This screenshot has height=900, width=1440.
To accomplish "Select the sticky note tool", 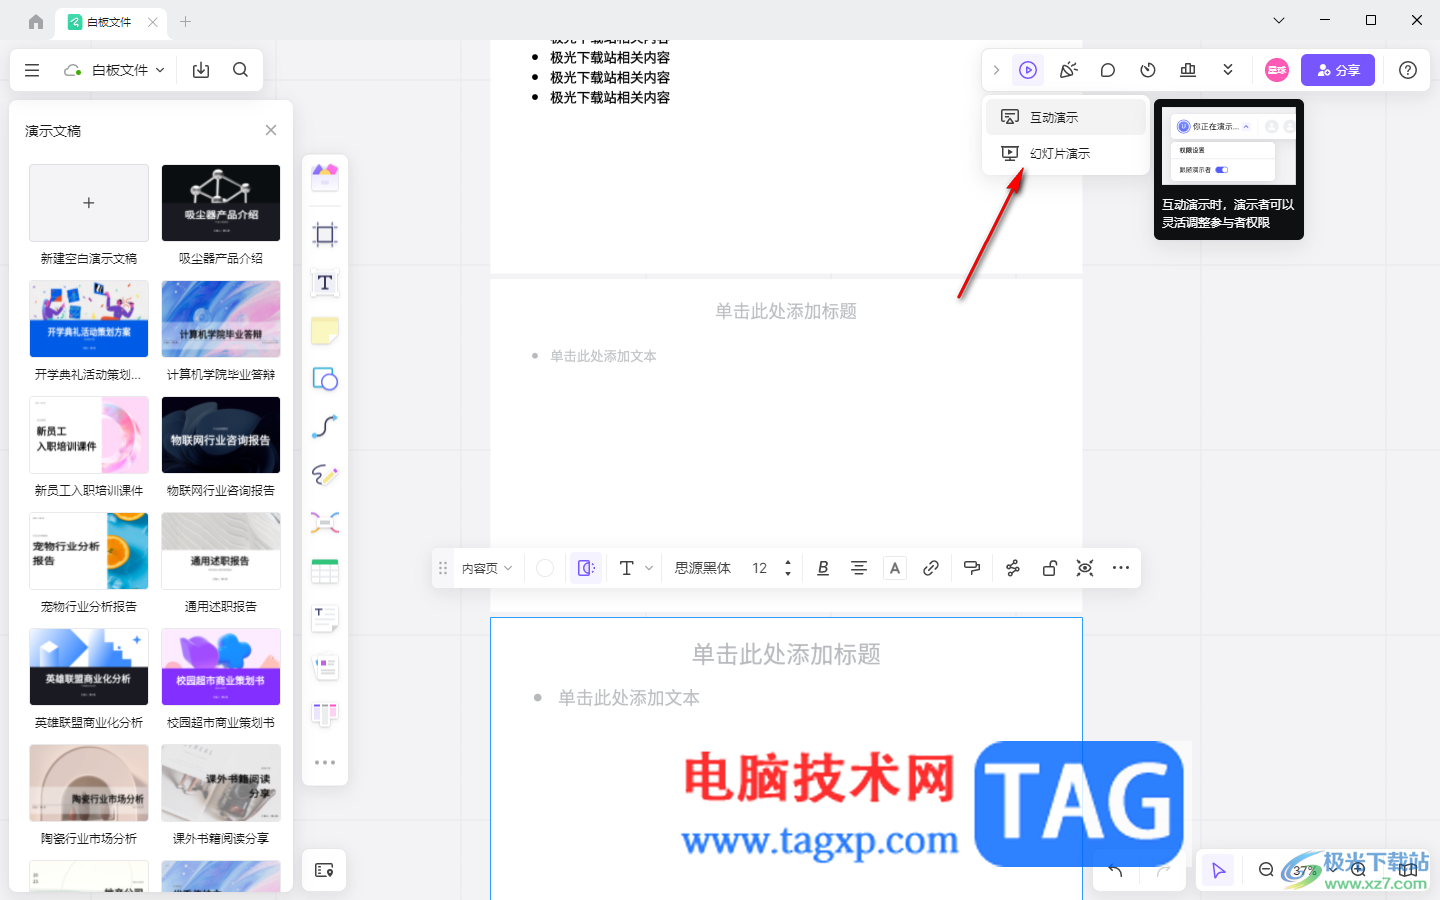I will pos(325,331).
